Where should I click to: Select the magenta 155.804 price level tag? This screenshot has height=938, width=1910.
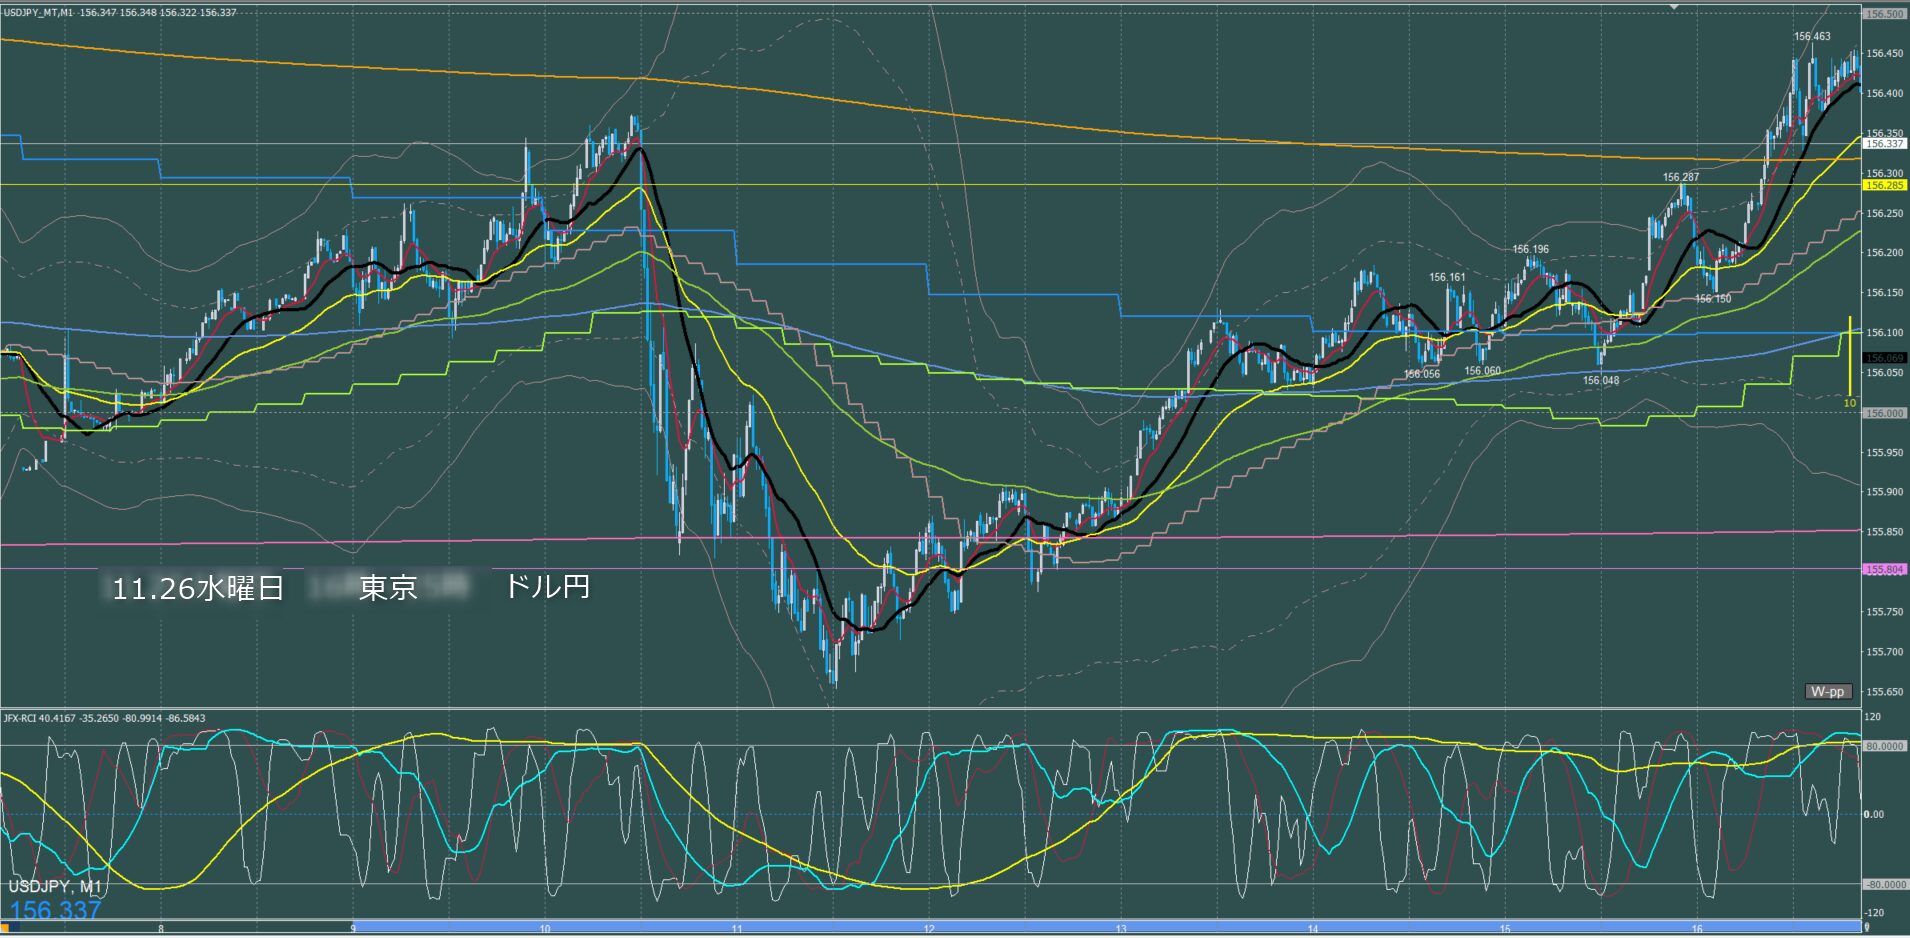click(1884, 569)
